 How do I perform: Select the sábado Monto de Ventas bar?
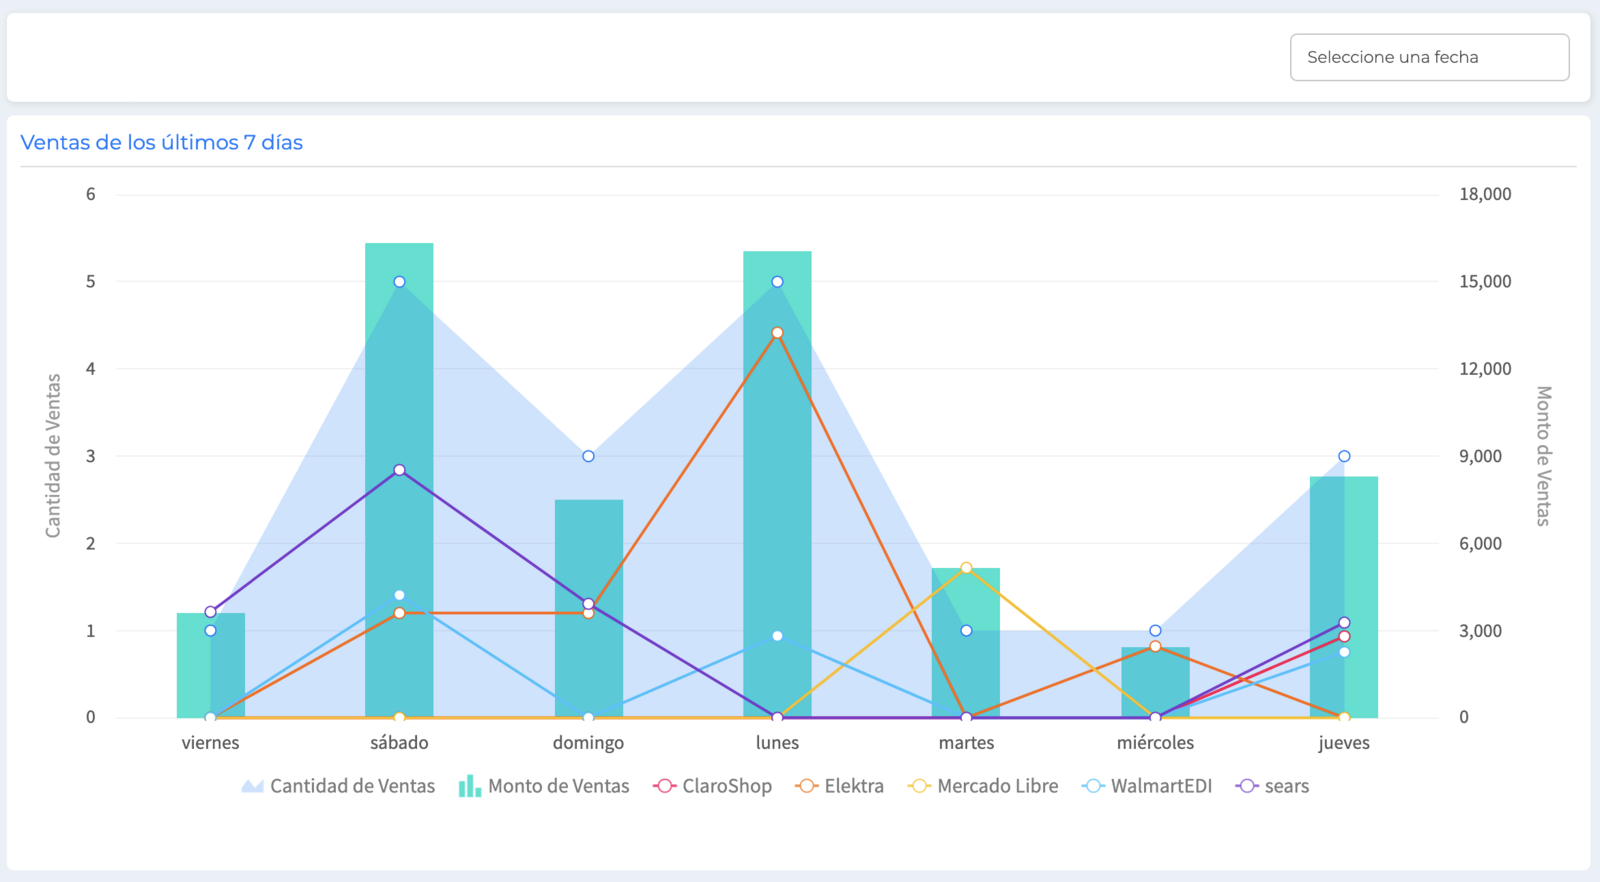pyautogui.click(x=399, y=480)
